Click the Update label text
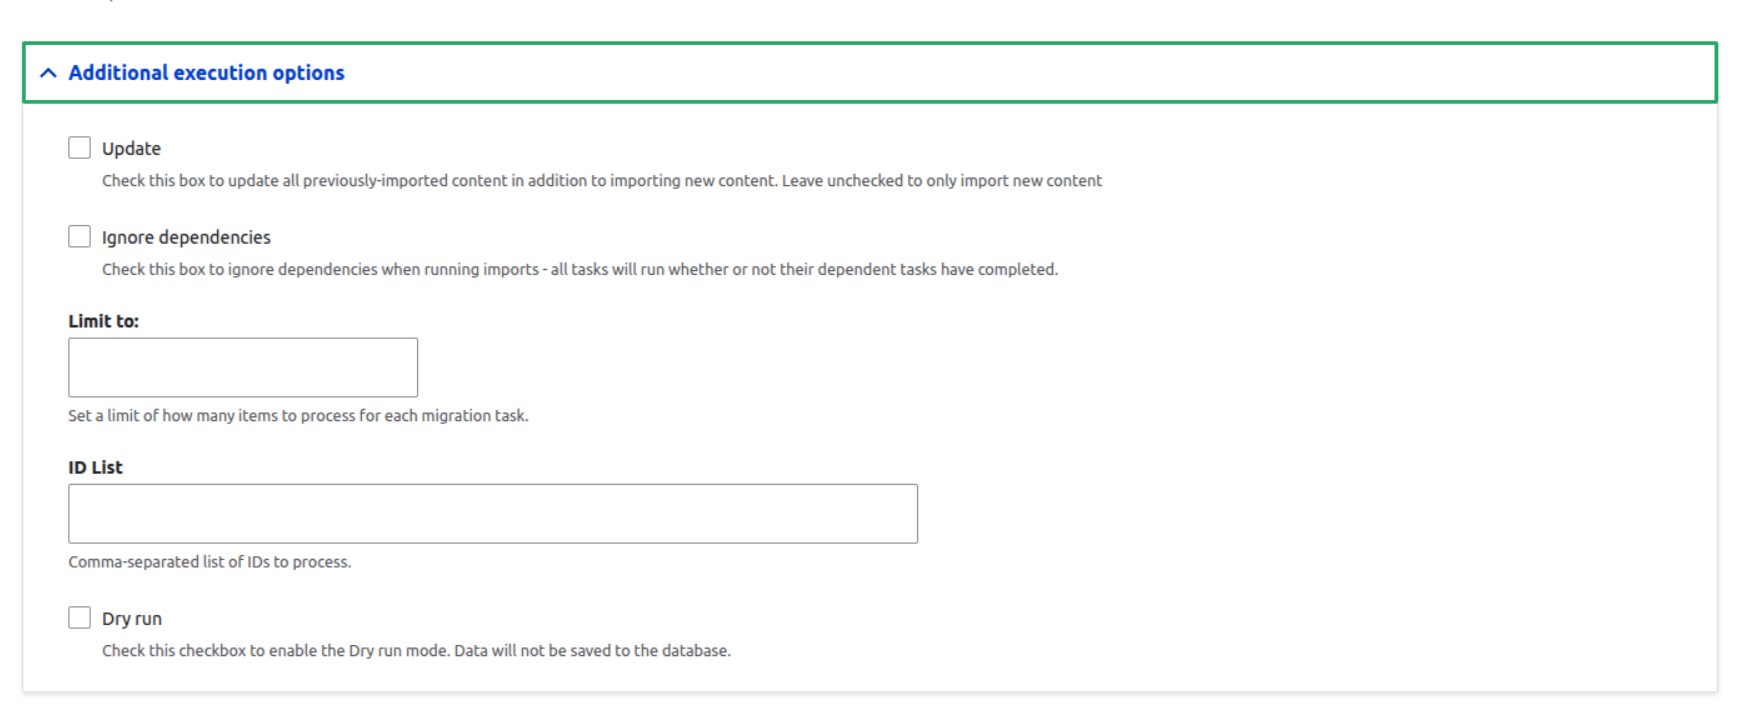 [131, 149]
